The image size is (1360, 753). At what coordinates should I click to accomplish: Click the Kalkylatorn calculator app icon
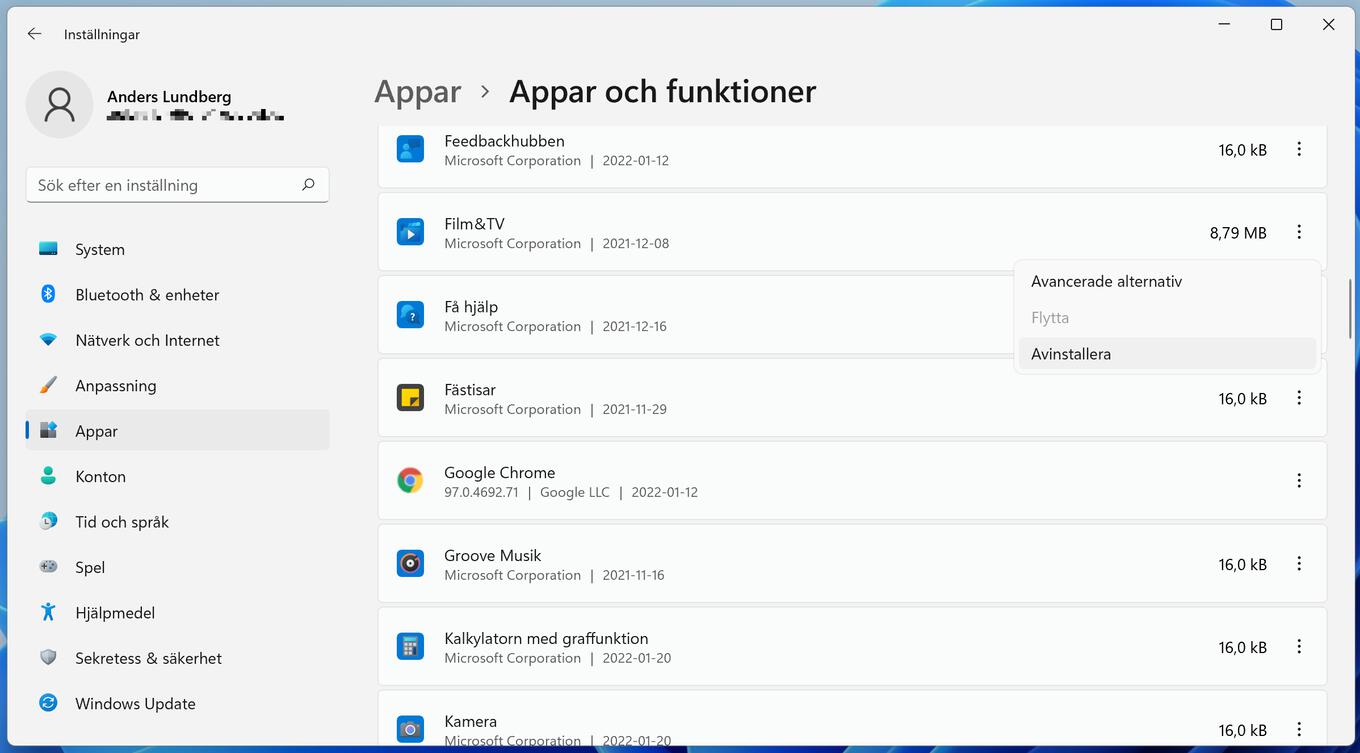[410, 647]
